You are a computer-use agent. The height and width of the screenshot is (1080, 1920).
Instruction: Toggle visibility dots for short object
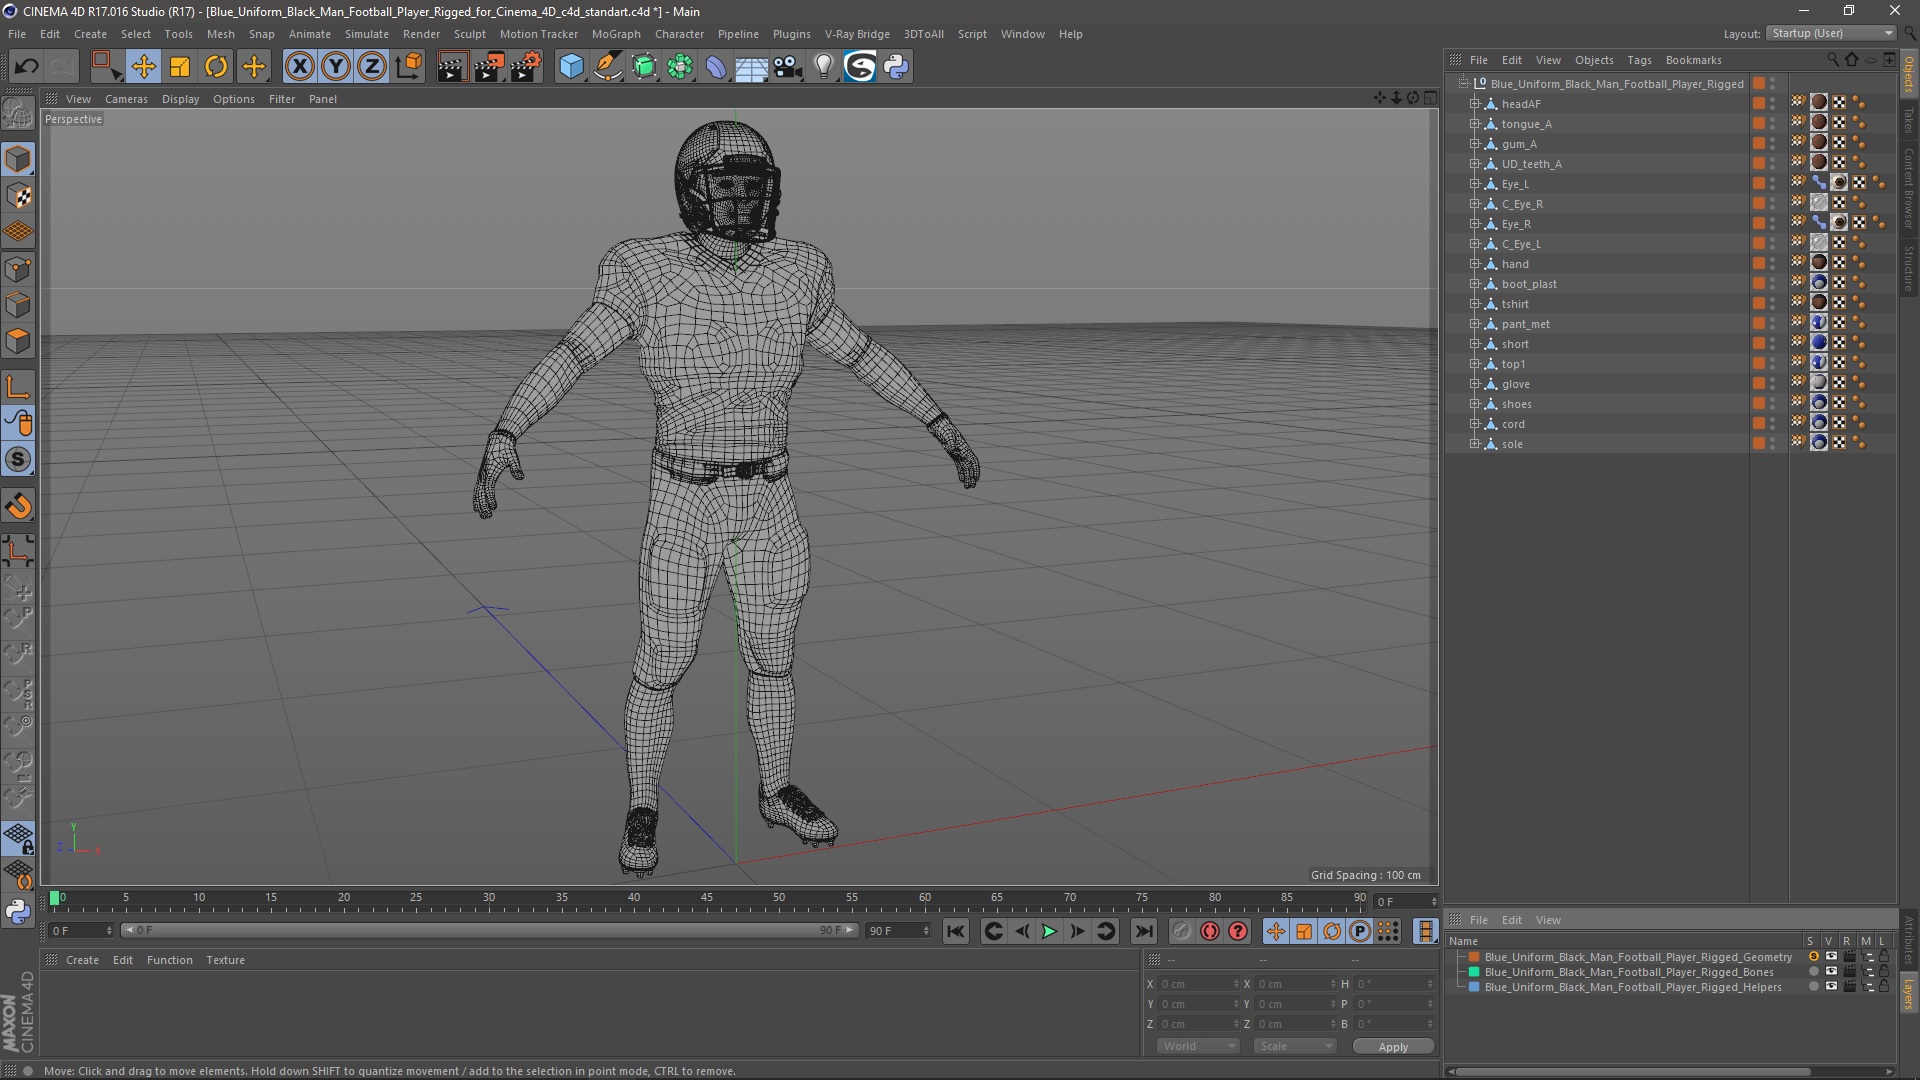1773,343
